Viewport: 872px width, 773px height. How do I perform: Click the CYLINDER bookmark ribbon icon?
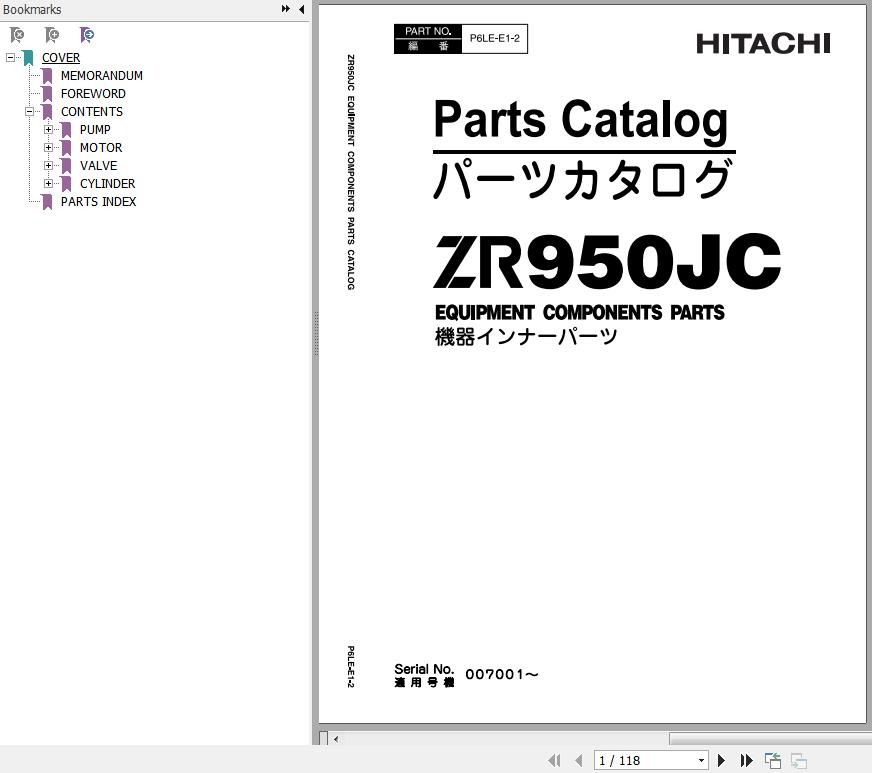66,184
